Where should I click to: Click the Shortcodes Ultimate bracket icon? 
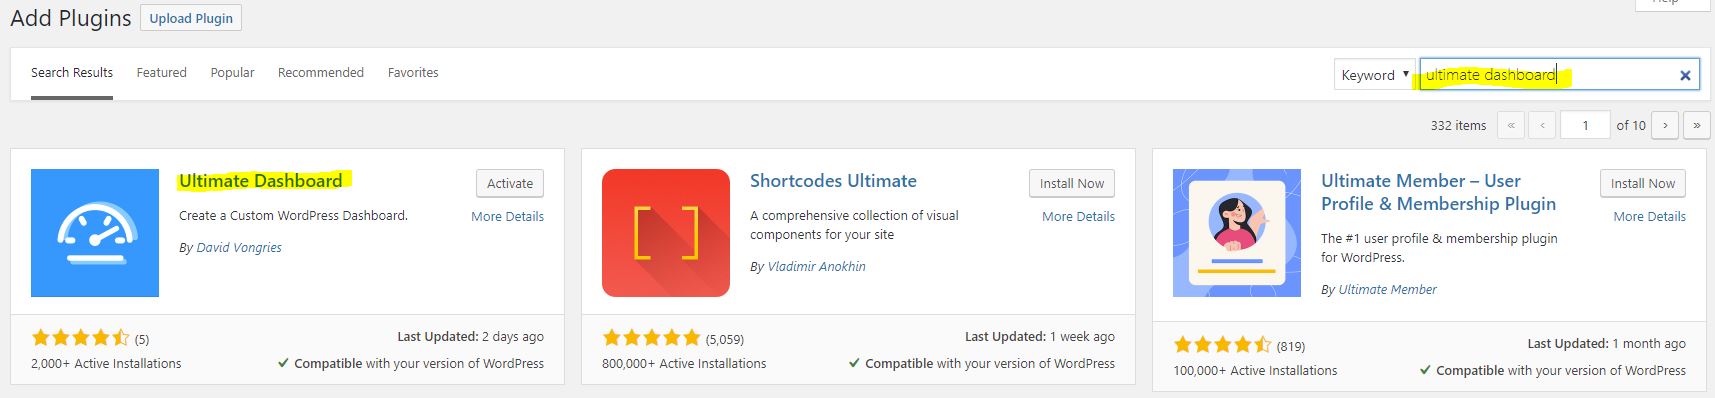click(x=666, y=233)
